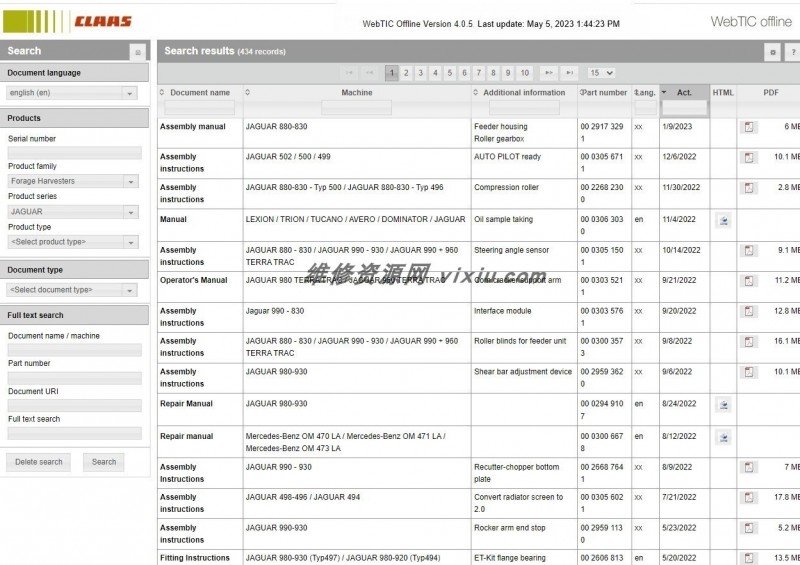
Task: Open PDF for Feeder housing assembly manual
Action: 748,127
